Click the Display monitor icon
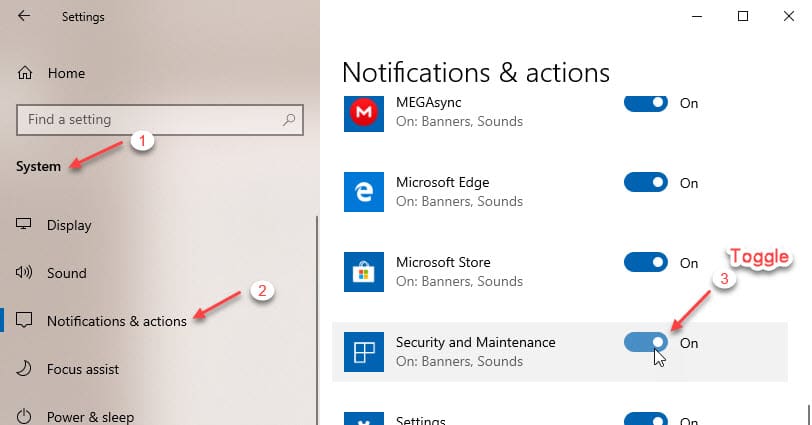This screenshot has height=425, width=812. tap(24, 224)
